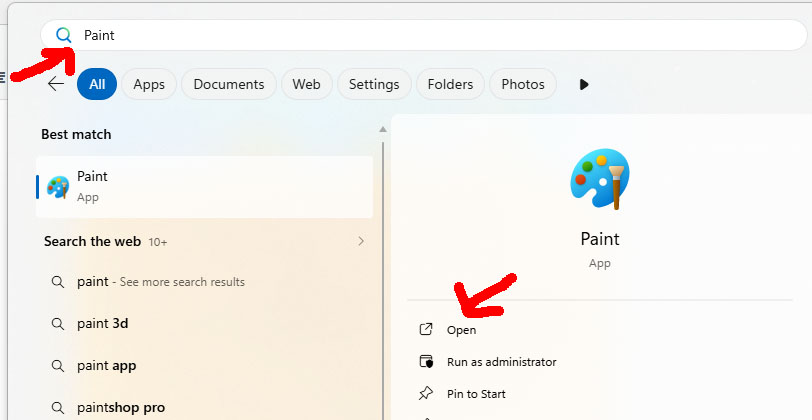Switch to the Photos filter tab
This screenshot has width=812, height=420.
point(523,84)
